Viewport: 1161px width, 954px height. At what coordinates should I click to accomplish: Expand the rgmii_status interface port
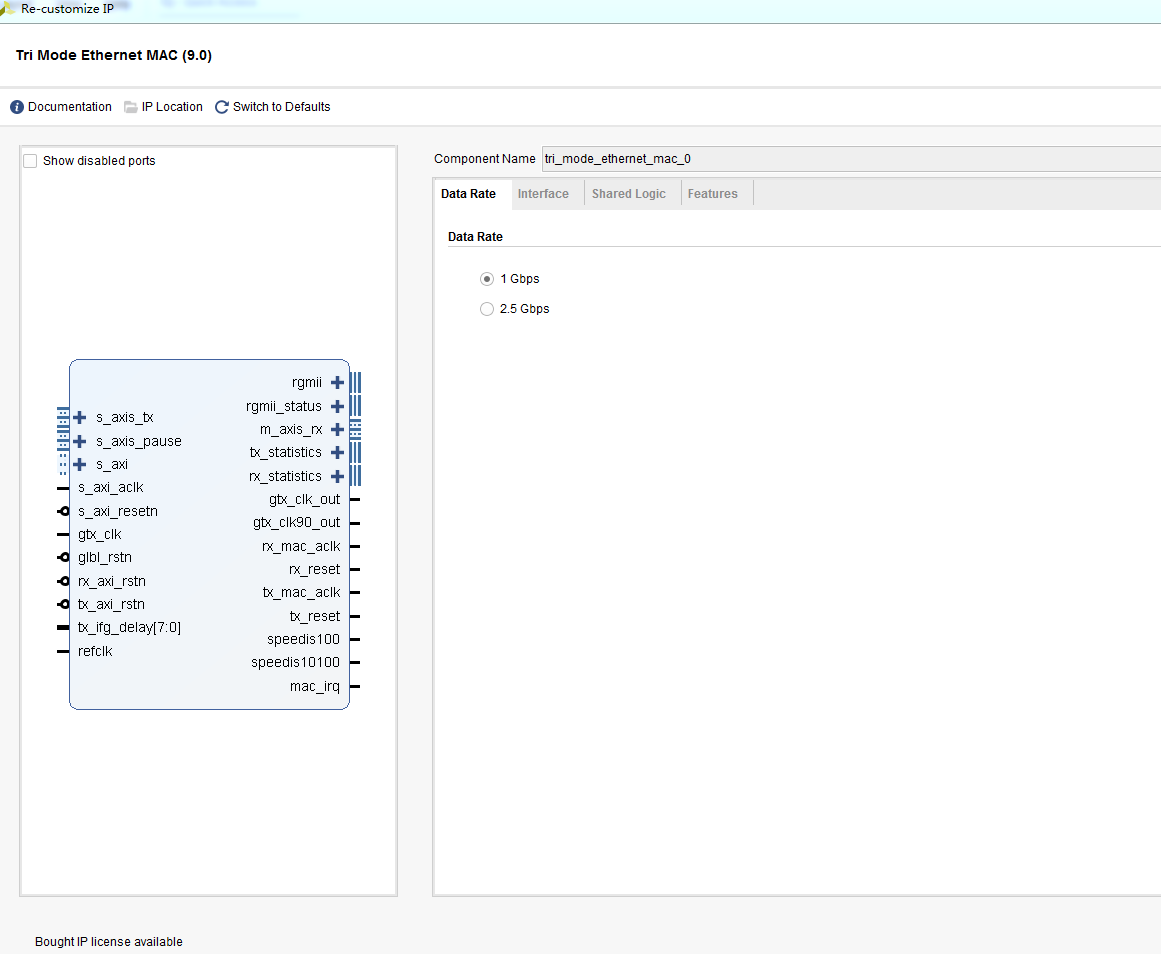(337, 407)
